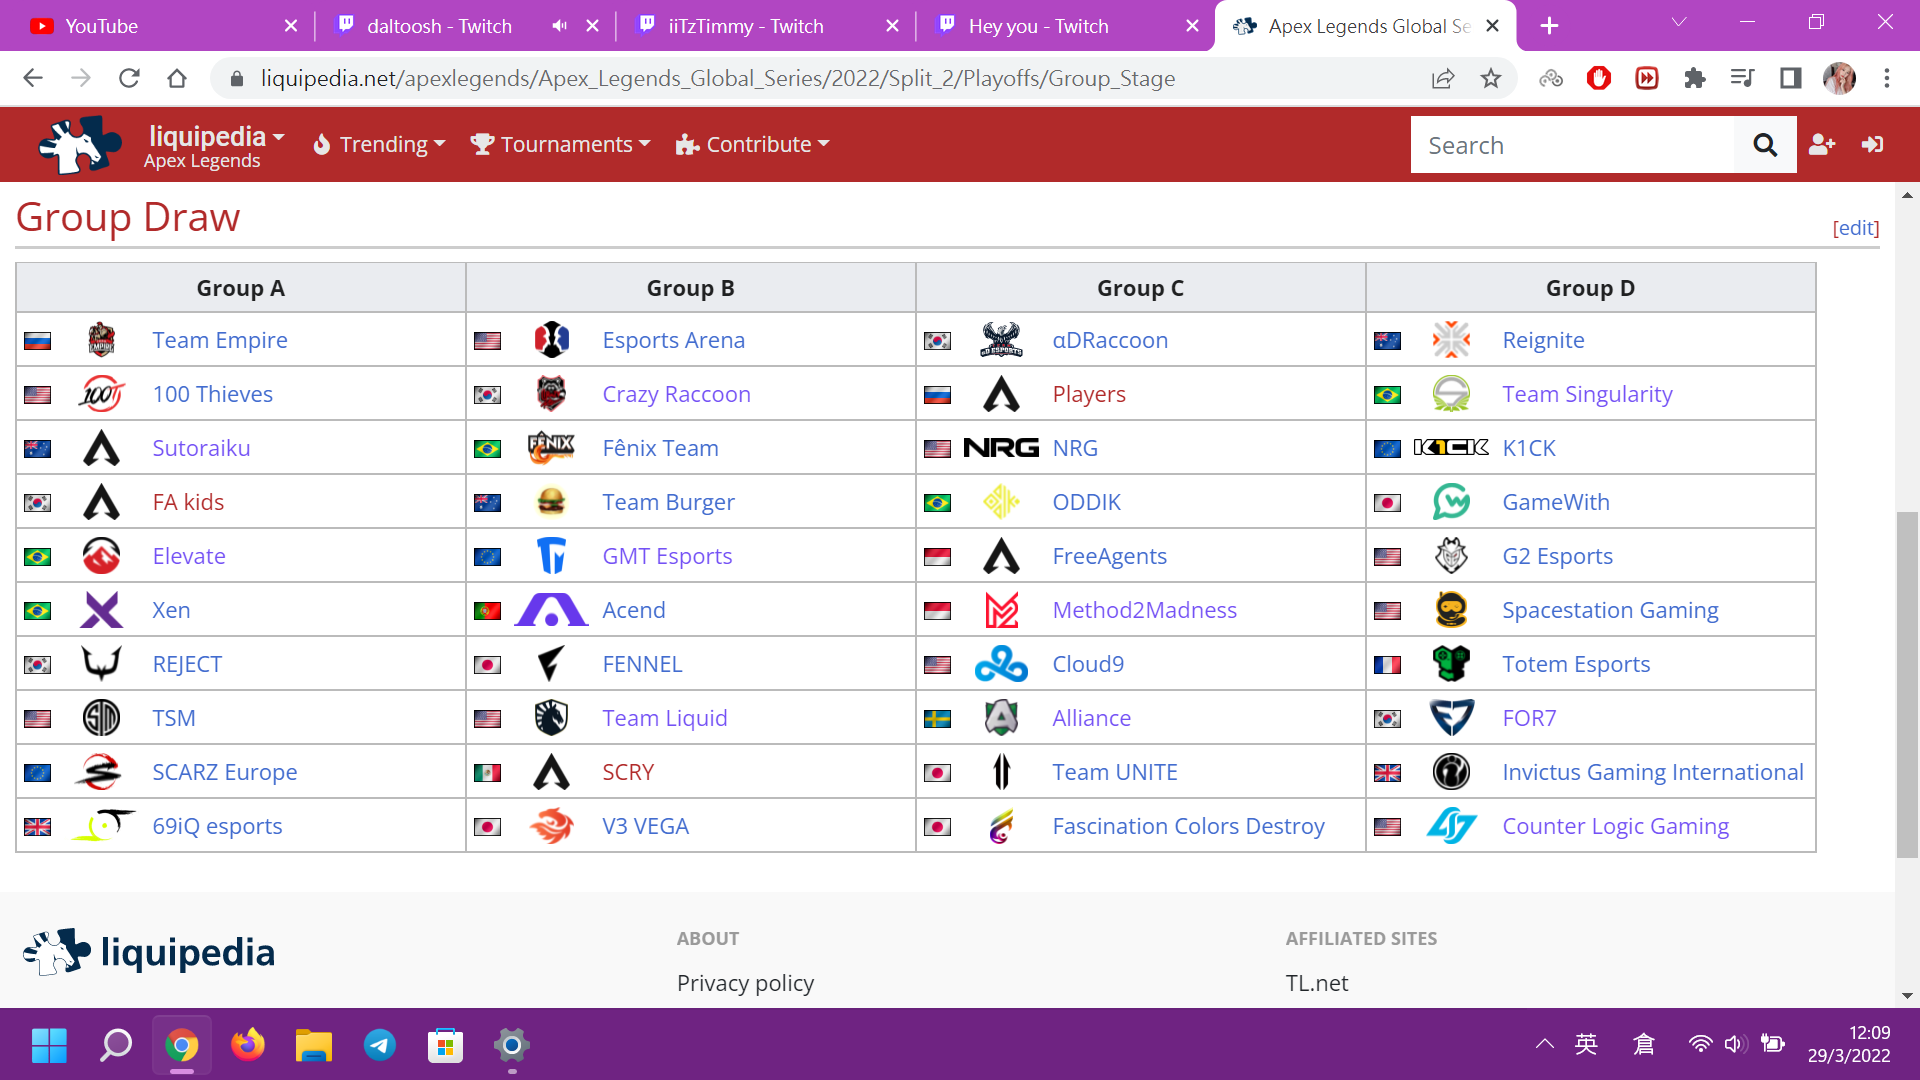Open Chrome extensions puzzle icon
1920x1080 pixels.
tap(1695, 78)
